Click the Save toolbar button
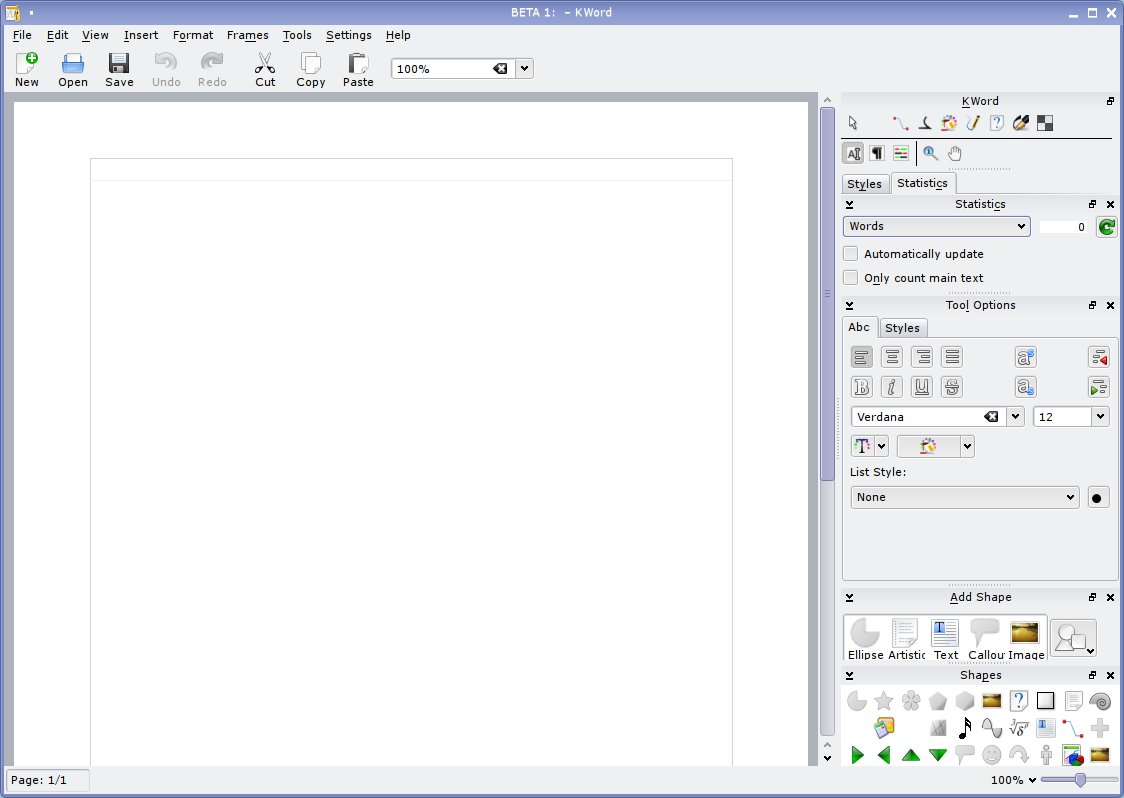The height and width of the screenshot is (798, 1124). 119,70
